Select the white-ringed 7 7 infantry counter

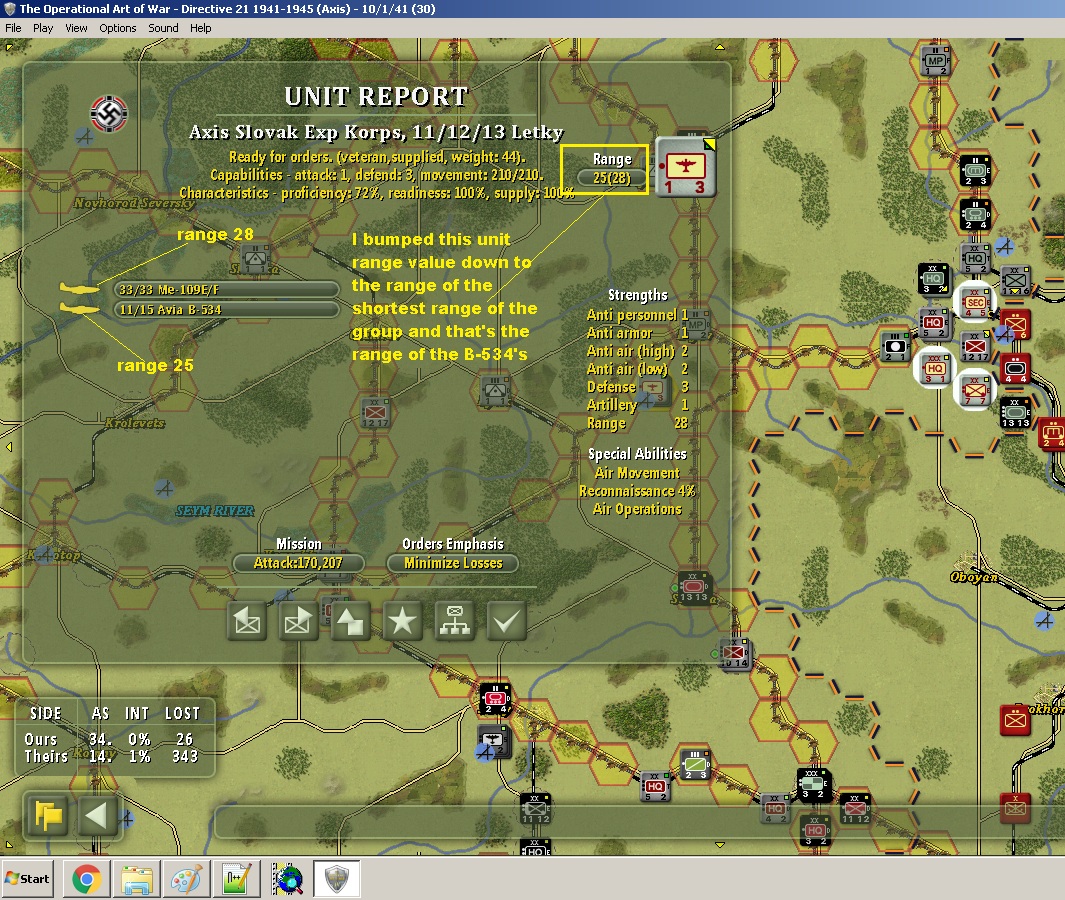click(975, 391)
